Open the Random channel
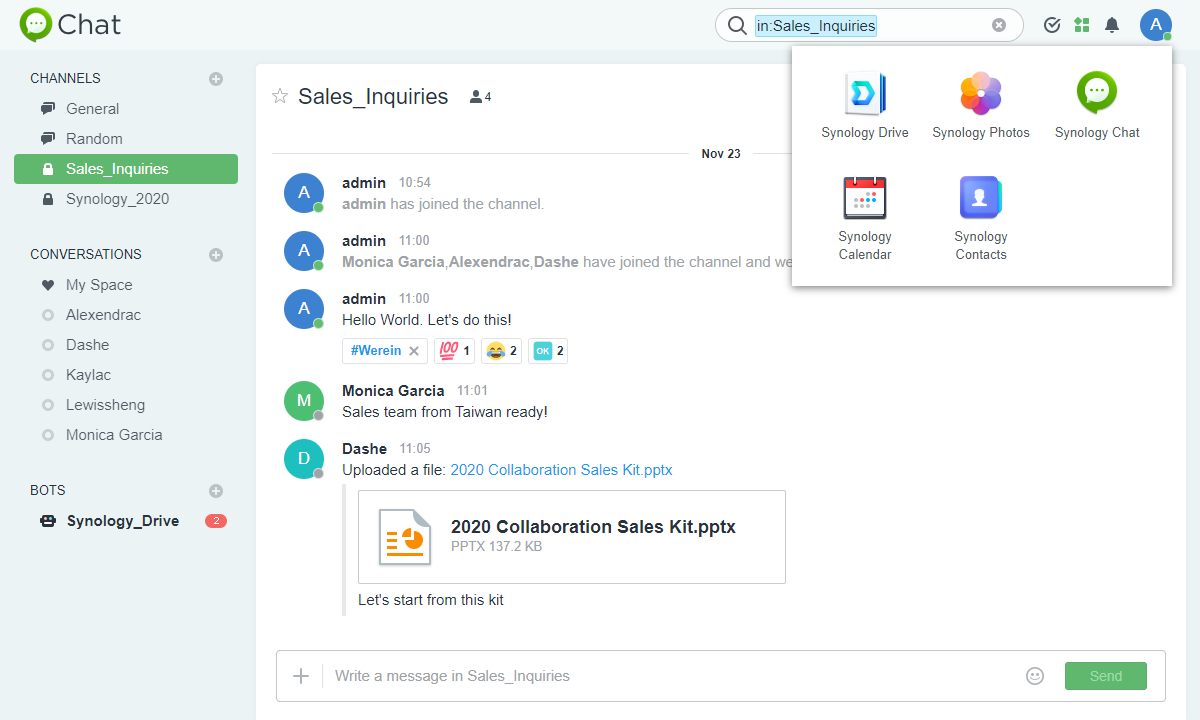 click(x=126, y=139)
